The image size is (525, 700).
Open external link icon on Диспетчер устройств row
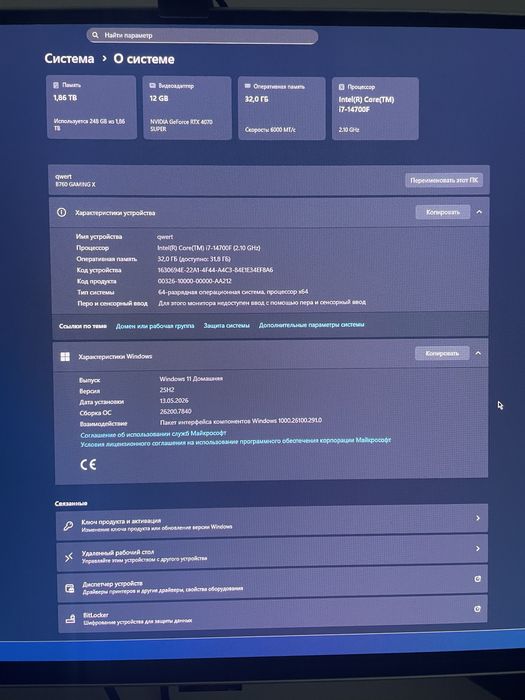(477, 579)
